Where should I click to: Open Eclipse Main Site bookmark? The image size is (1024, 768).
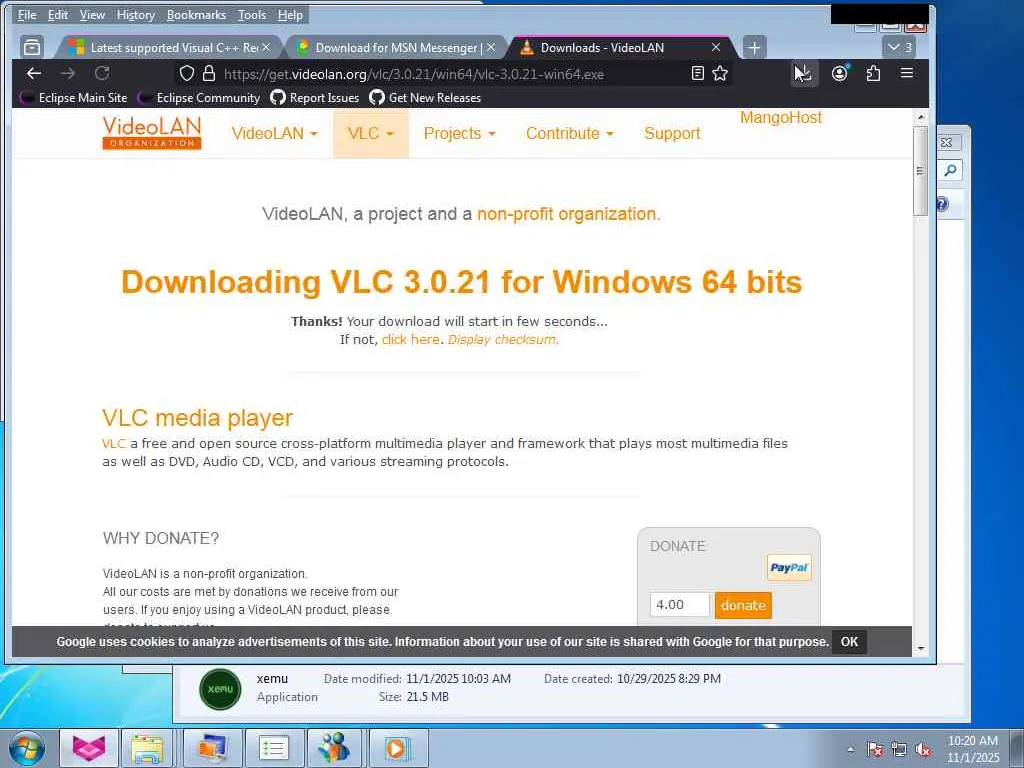click(73, 97)
